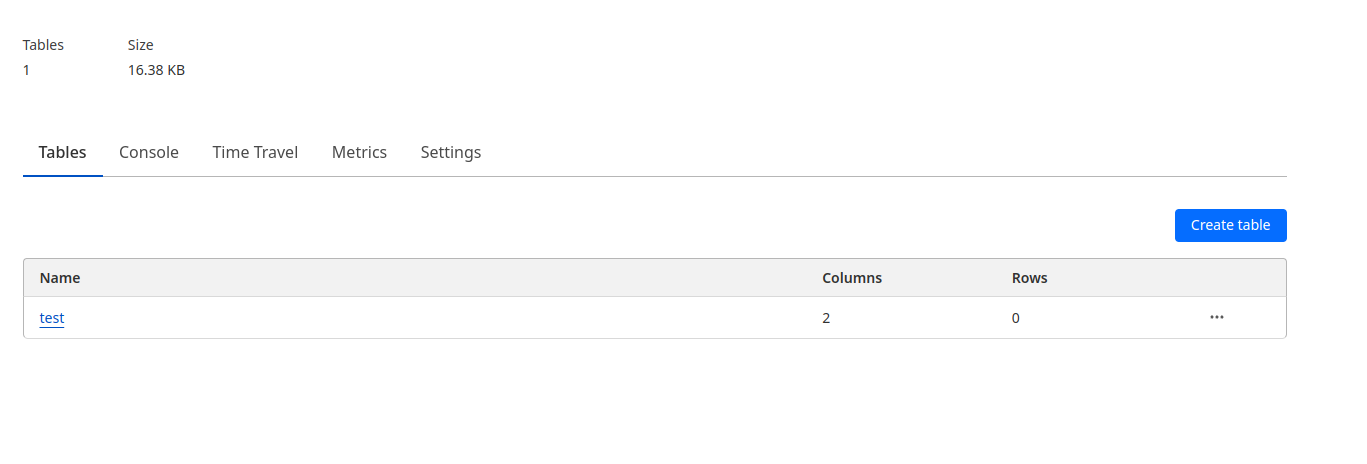Select the Tables tab
This screenshot has height=464, width=1367.
click(x=62, y=153)
